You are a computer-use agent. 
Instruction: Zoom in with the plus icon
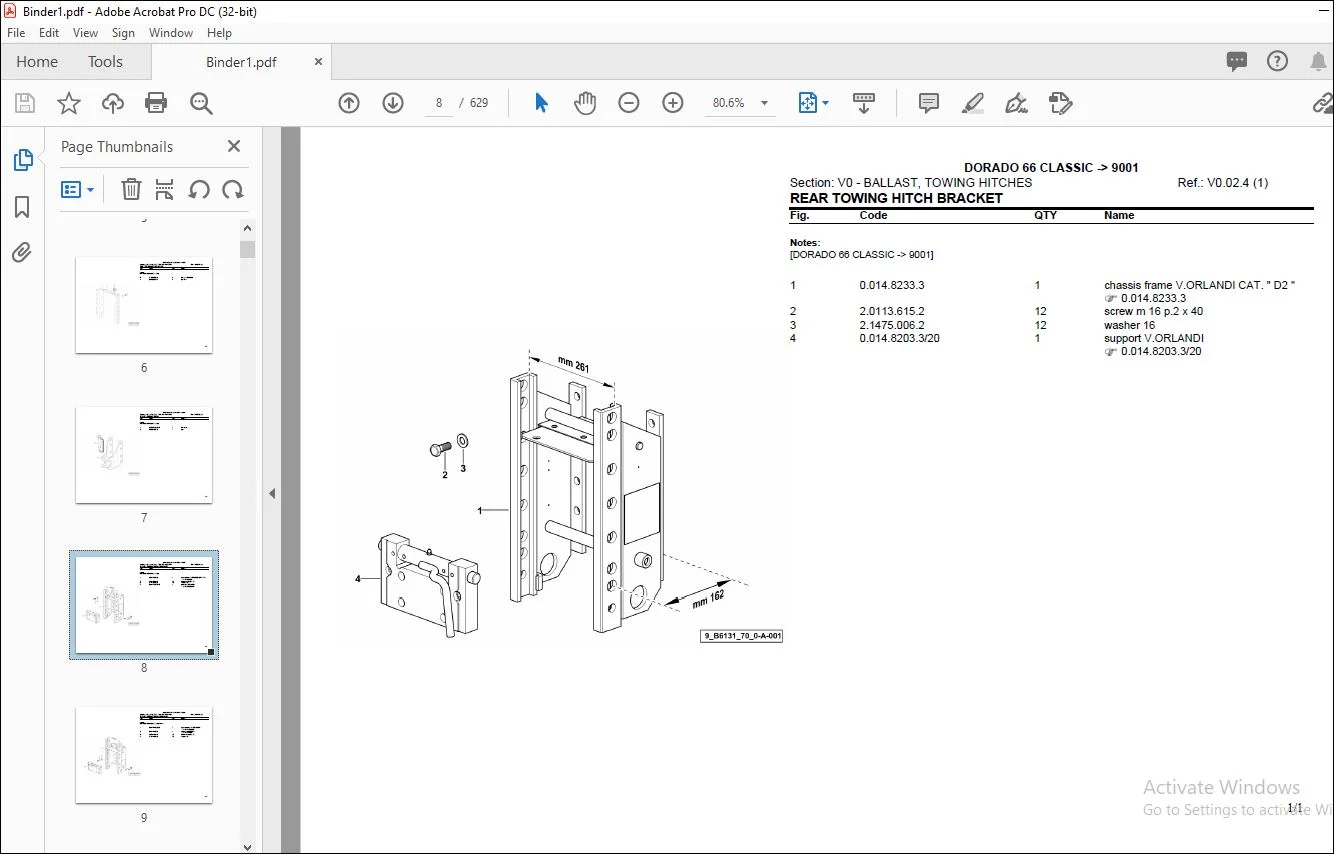(673, 103)
